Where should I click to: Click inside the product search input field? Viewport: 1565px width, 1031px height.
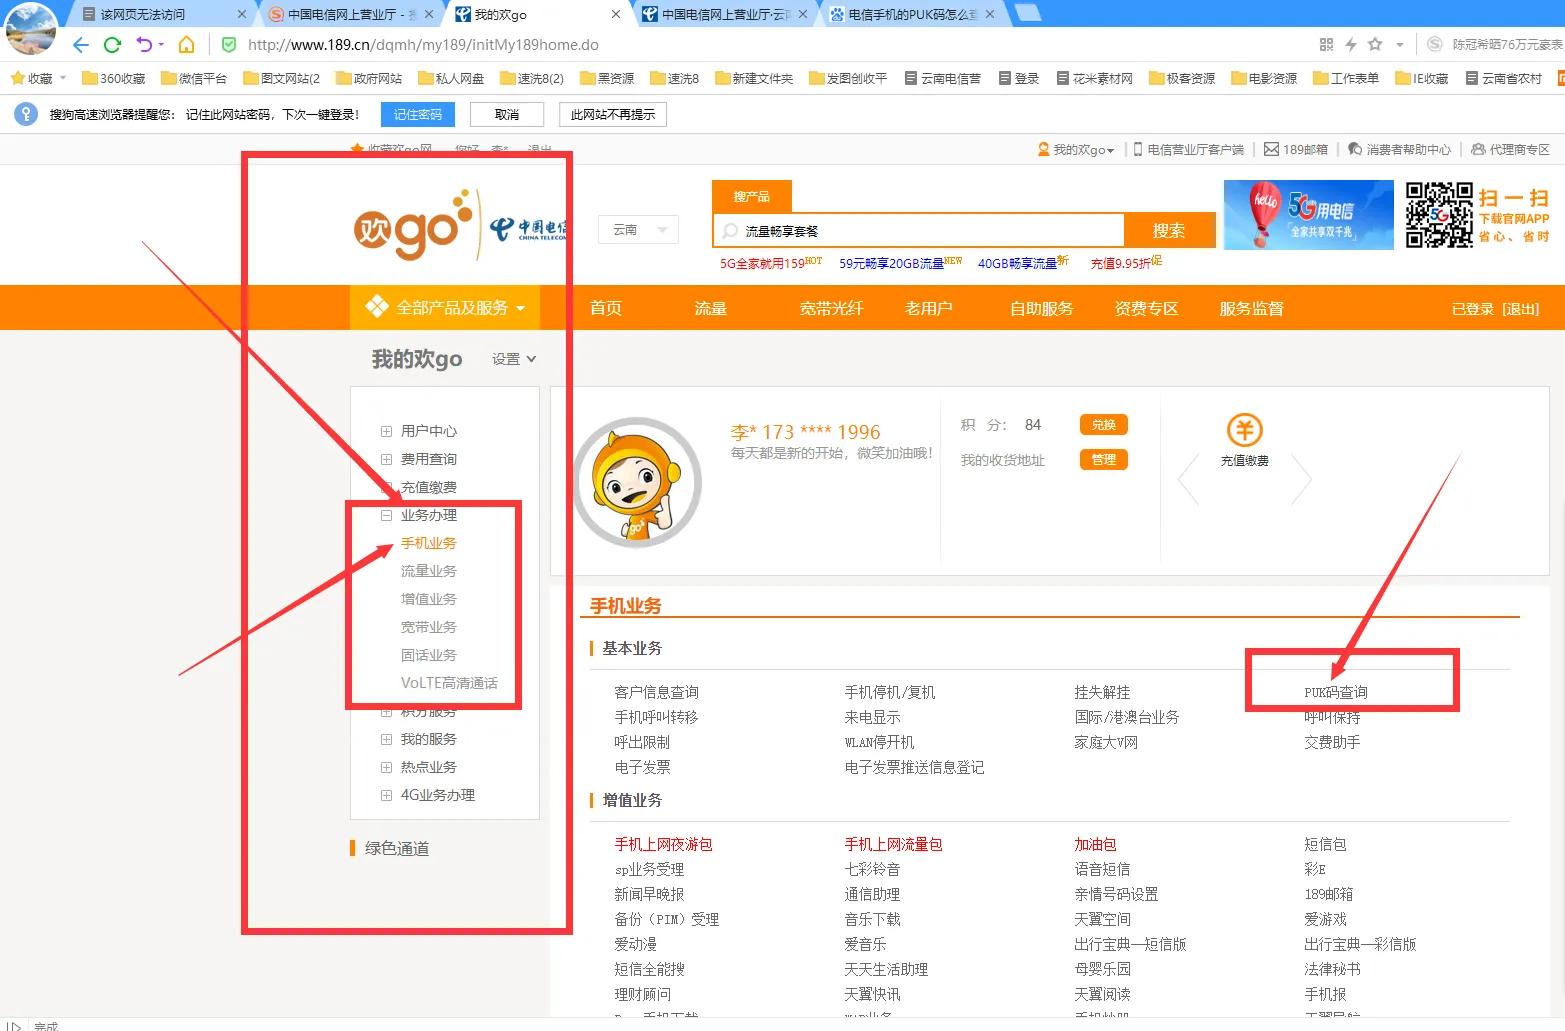[920, 230]
